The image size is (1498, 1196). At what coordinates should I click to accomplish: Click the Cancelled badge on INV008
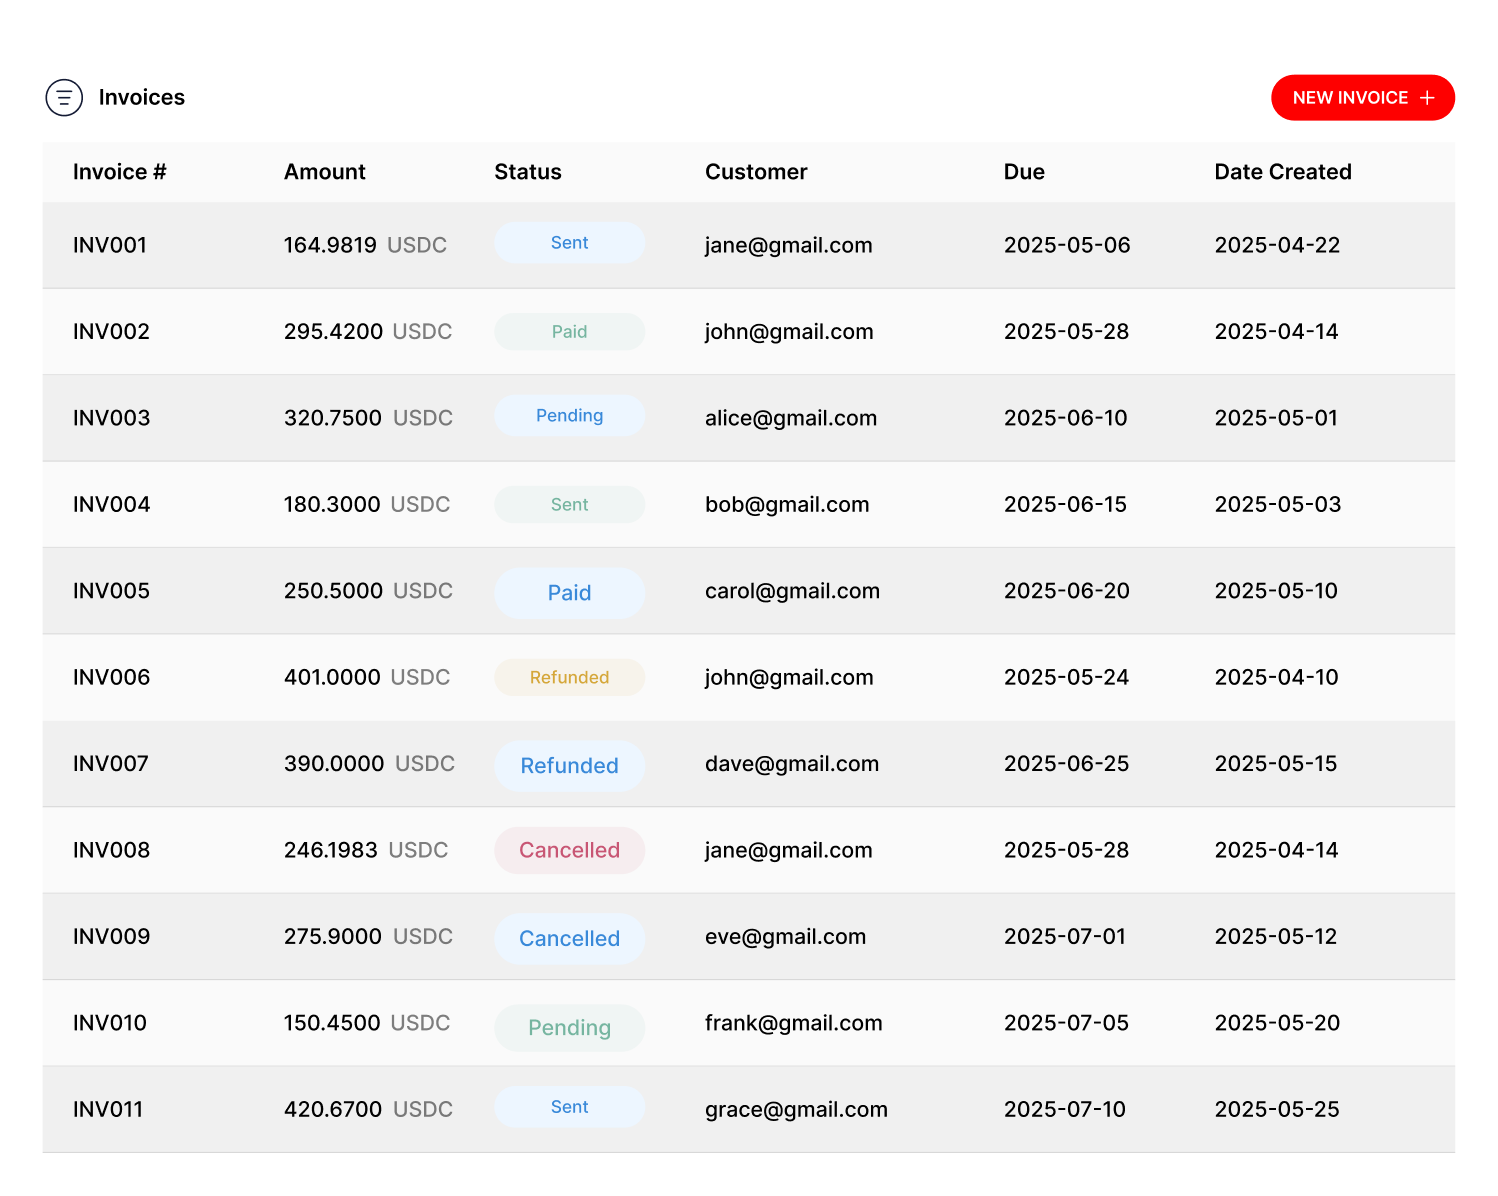pyautogui.click(x=569, y=850)
